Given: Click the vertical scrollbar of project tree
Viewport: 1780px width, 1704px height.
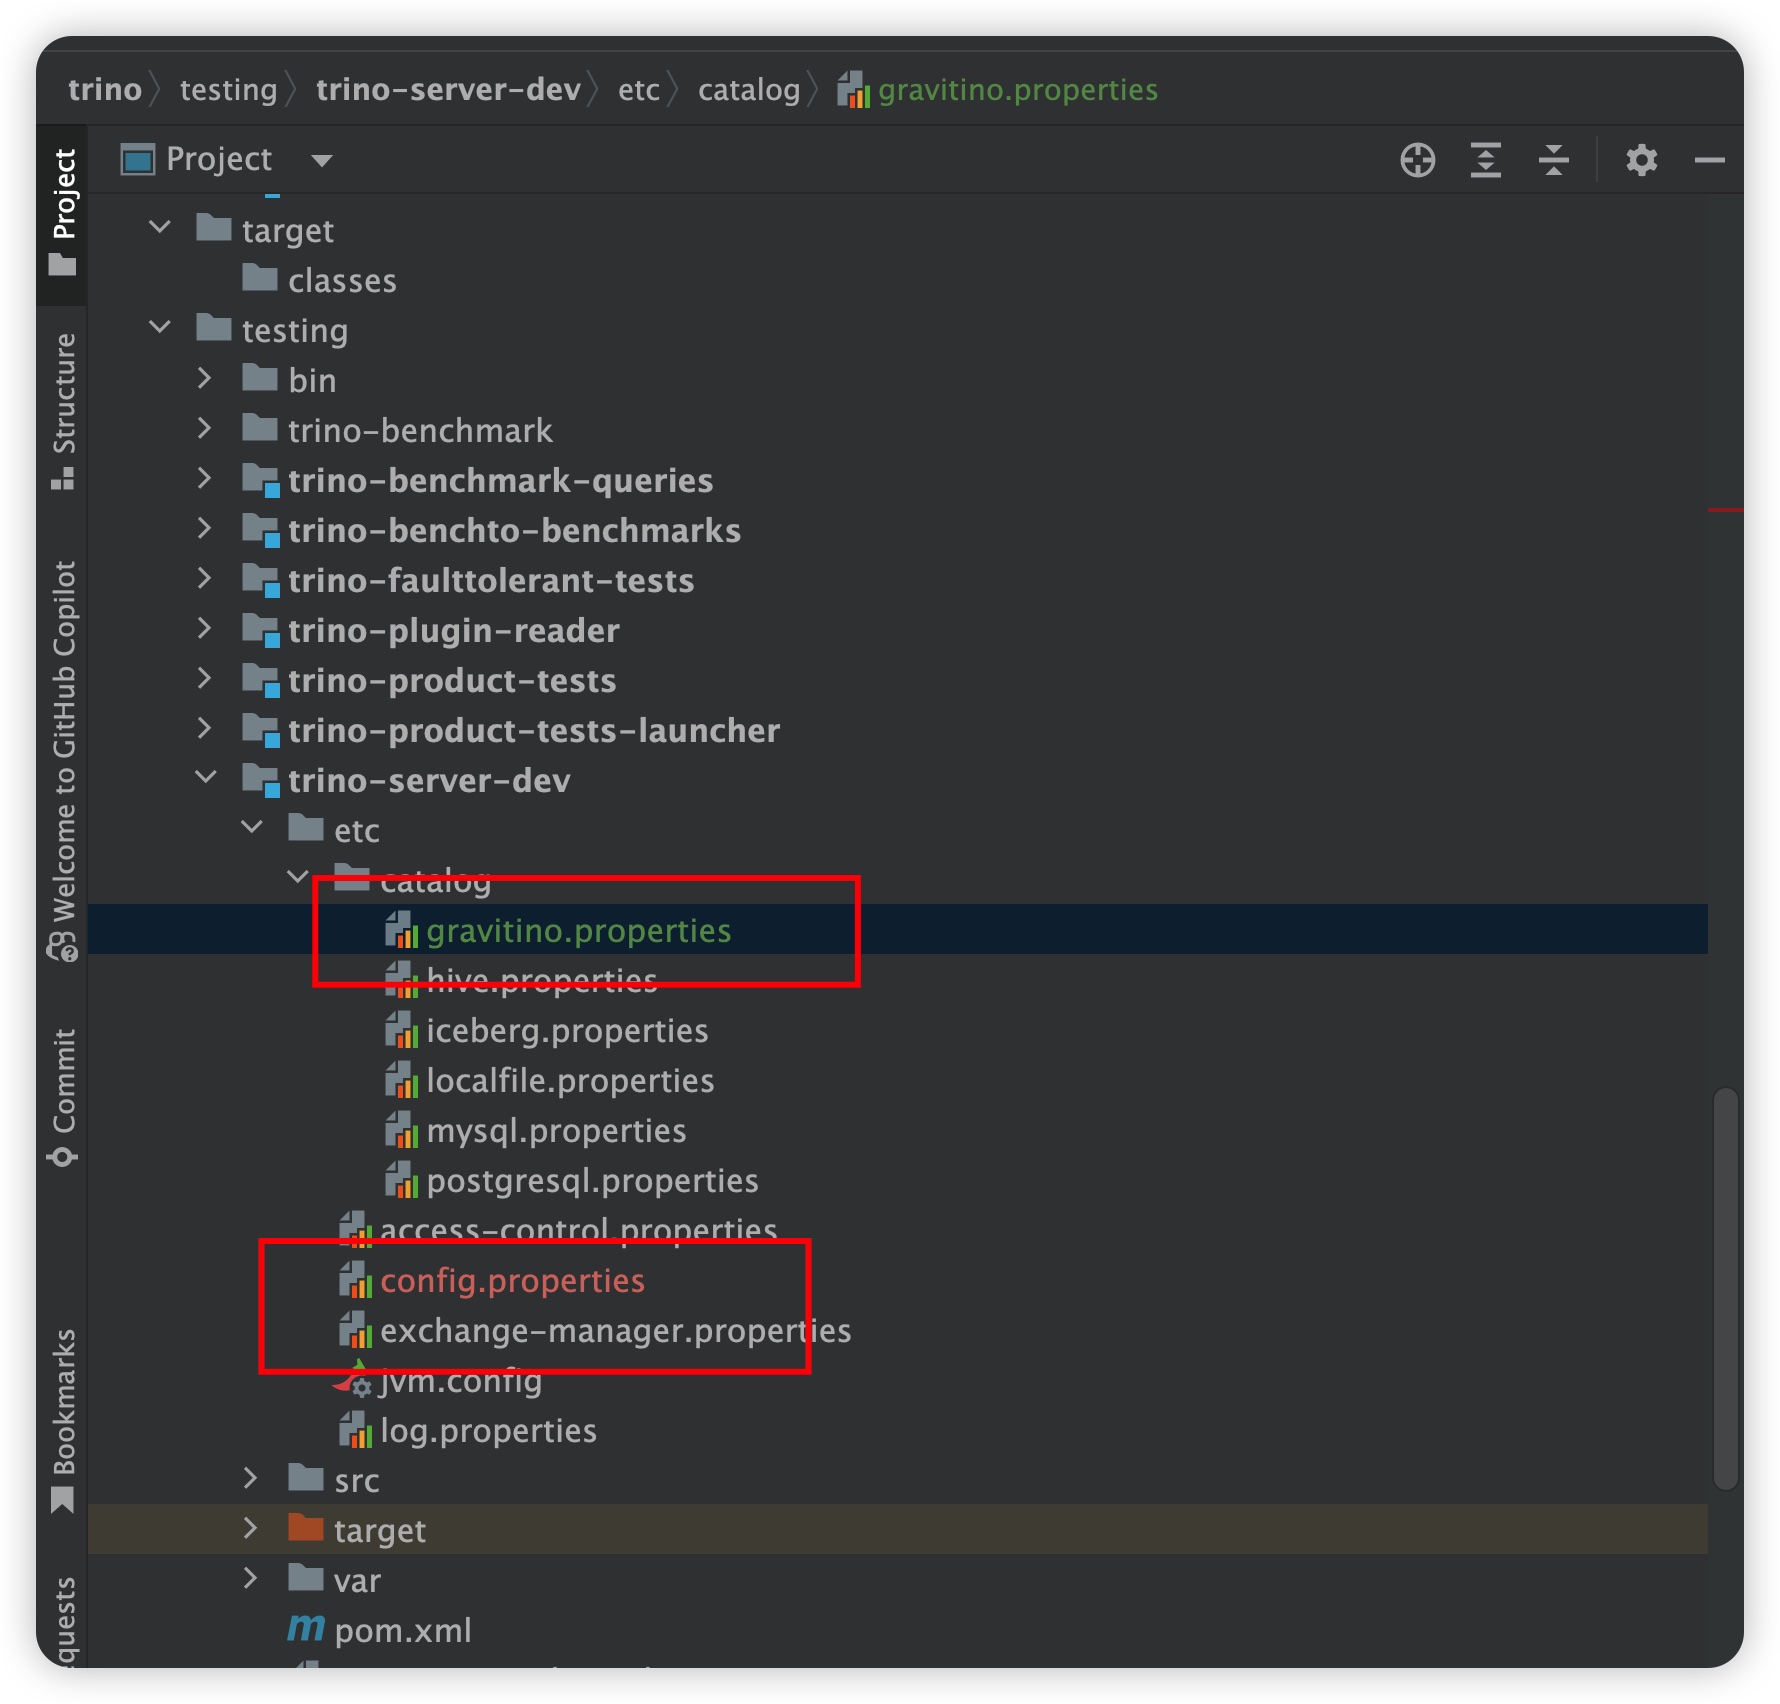Looking at the screenshot, I should [1725, 1288].
